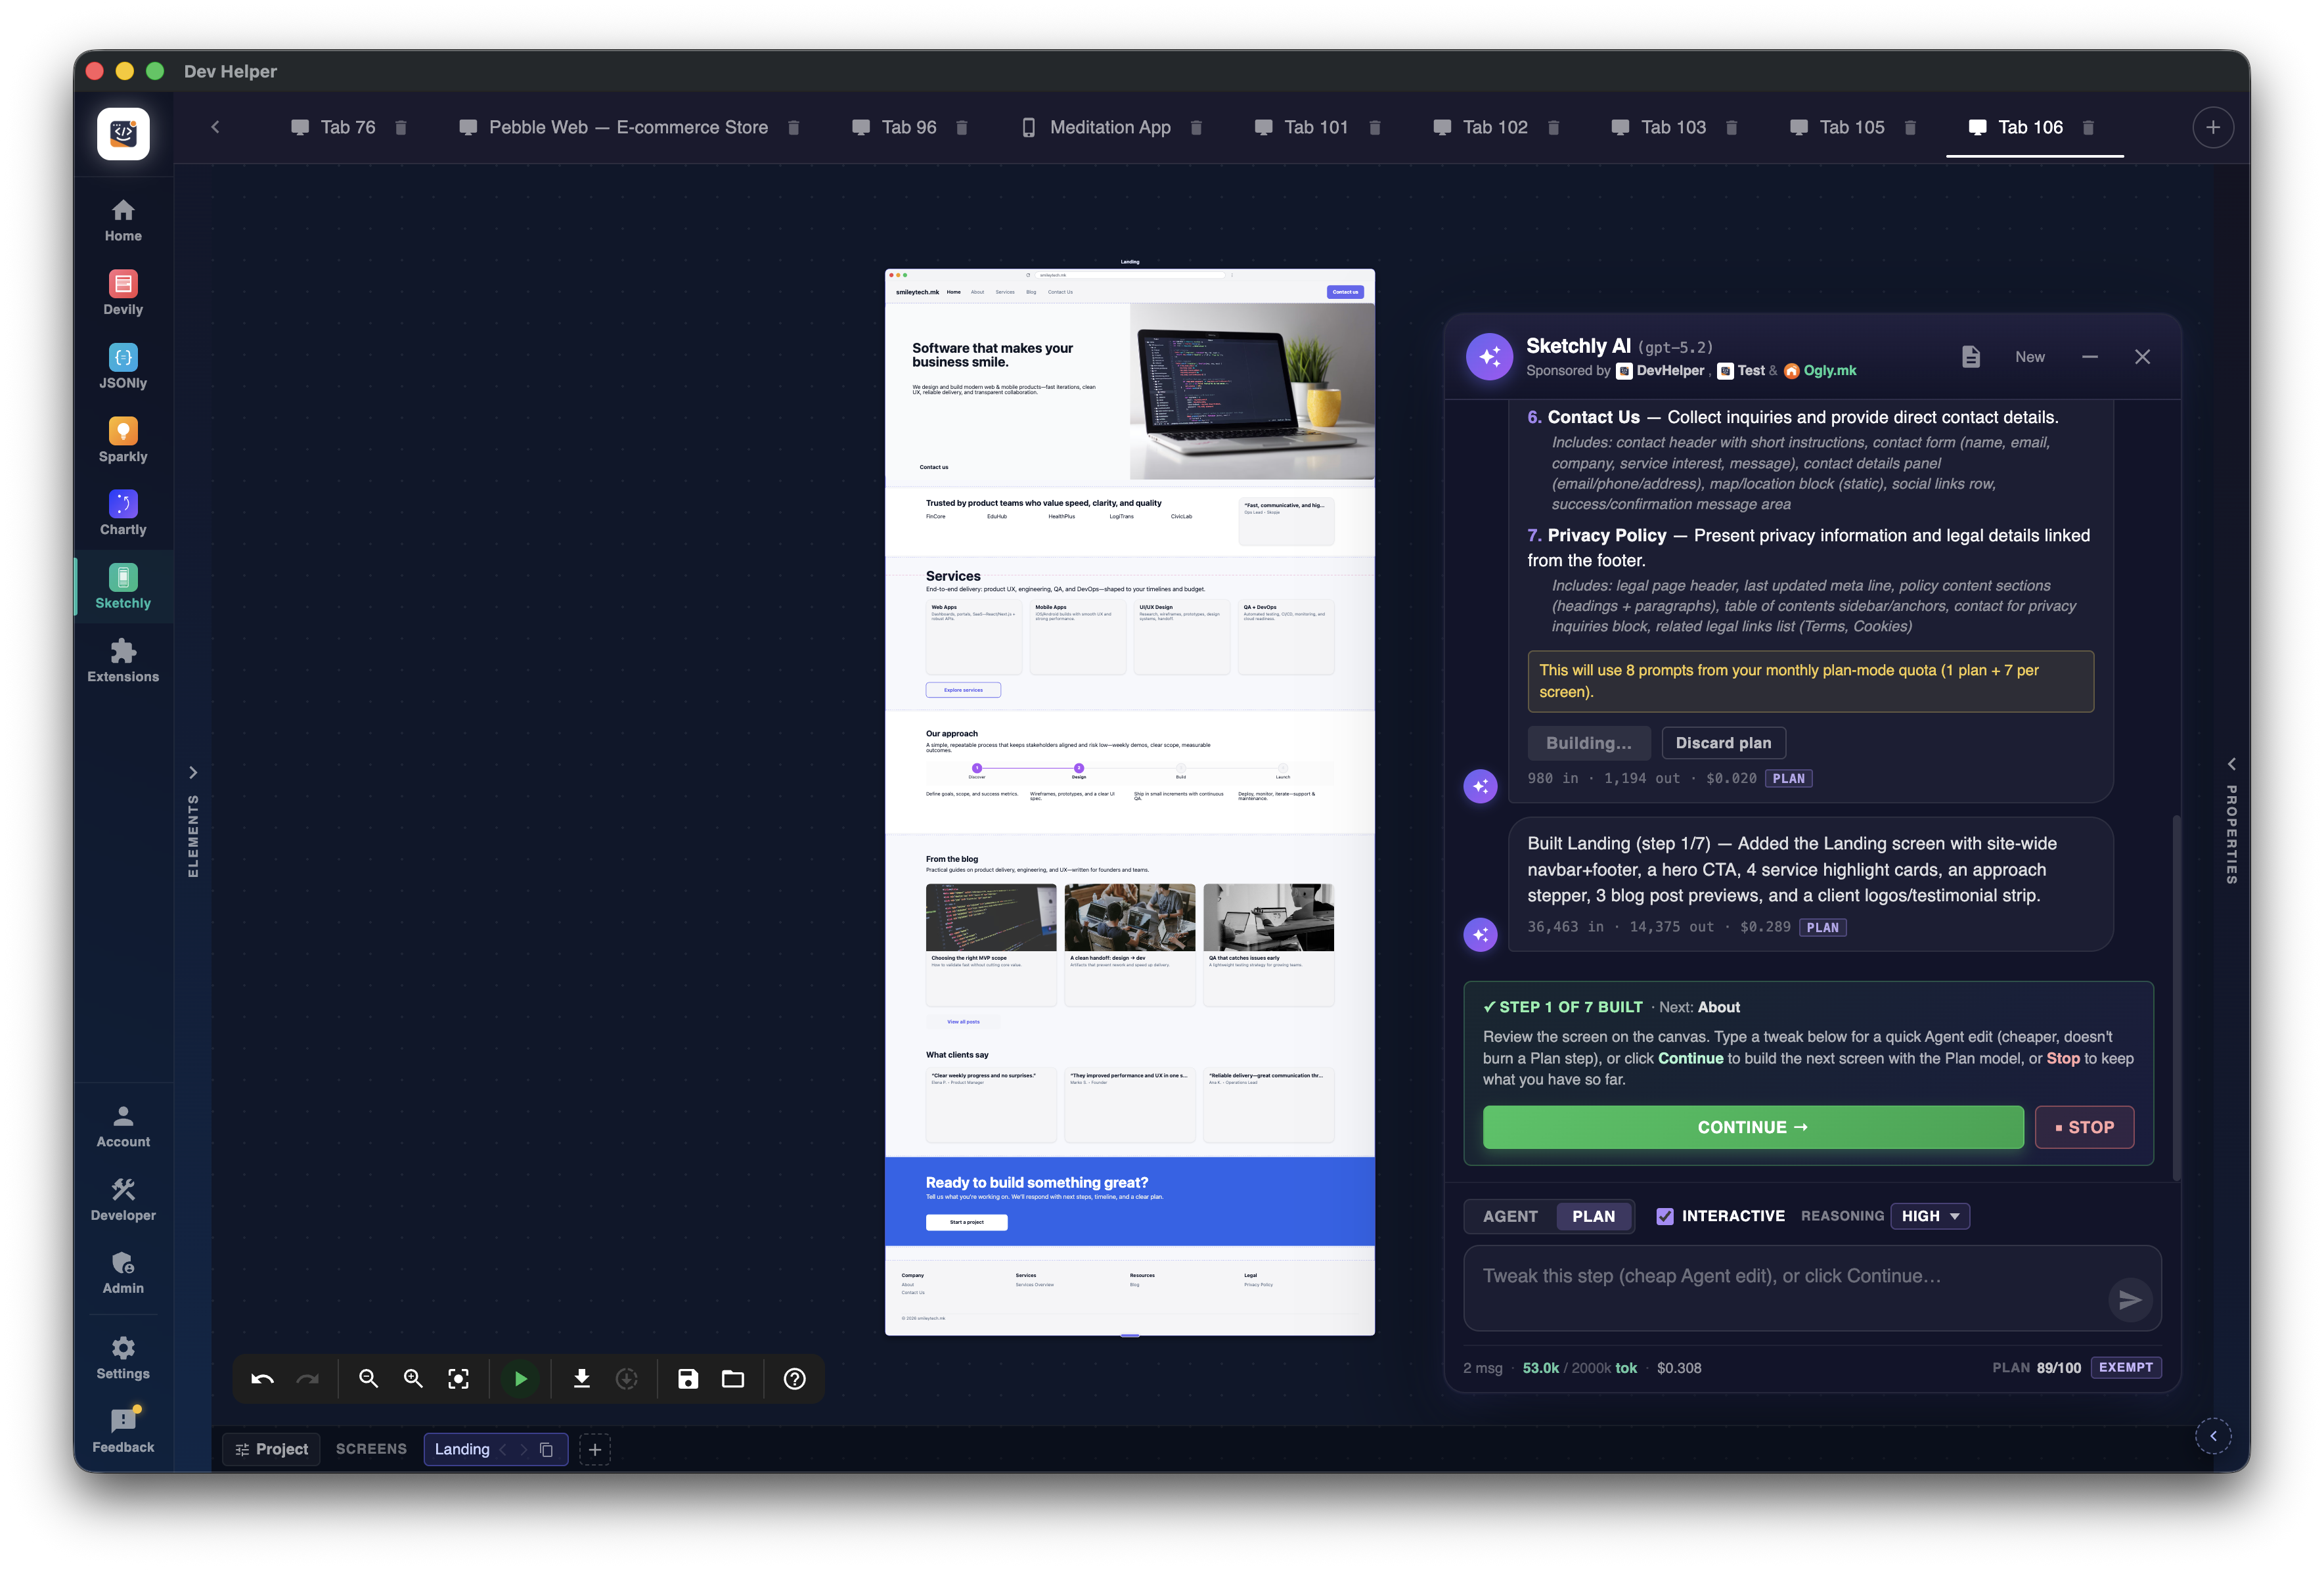Fit the canvas to screen
The width and height of the screenshot is (2324, 1570).
click(458, 1378)
